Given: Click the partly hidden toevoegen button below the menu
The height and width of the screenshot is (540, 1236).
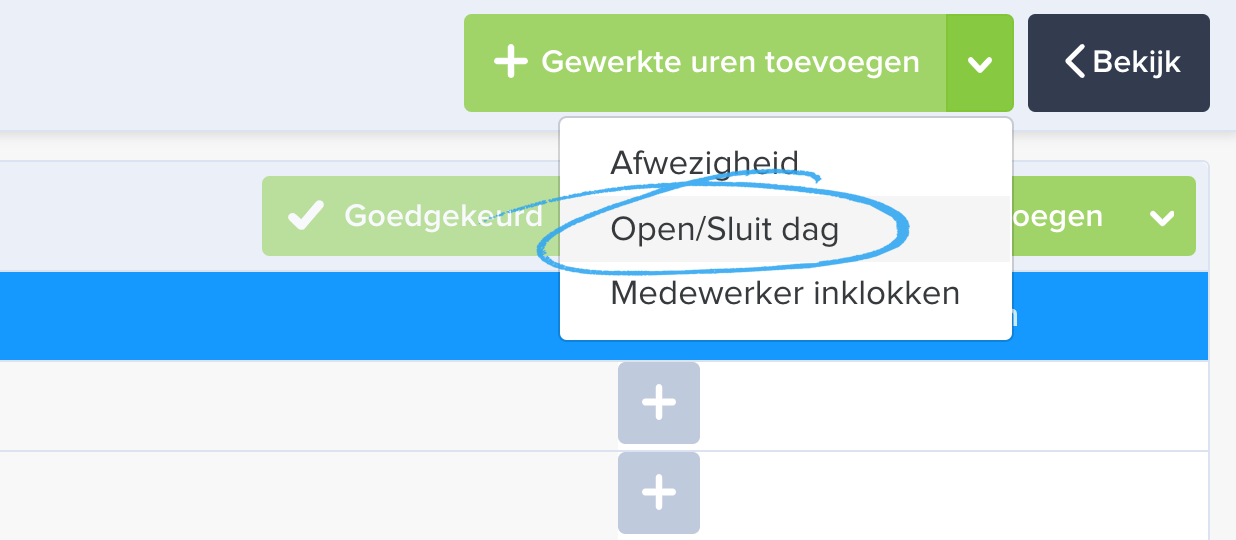Looking at the screenshot, I should click(x=1058, y=216).
